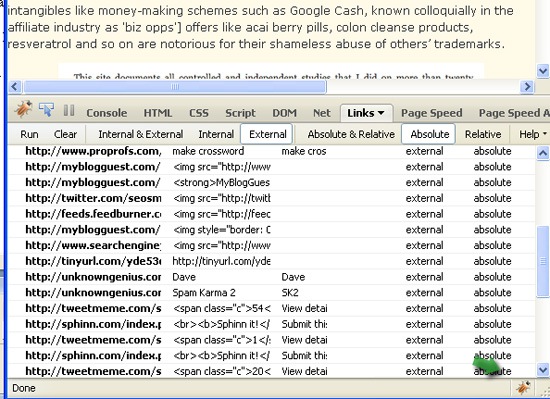This screenshot has width=550, height=399.
Task: Toggle the Absolute links filter
Action: point(429,134)
